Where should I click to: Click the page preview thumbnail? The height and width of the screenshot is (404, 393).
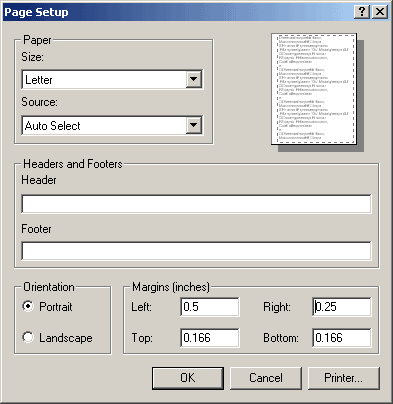click(x=314, y=89)
